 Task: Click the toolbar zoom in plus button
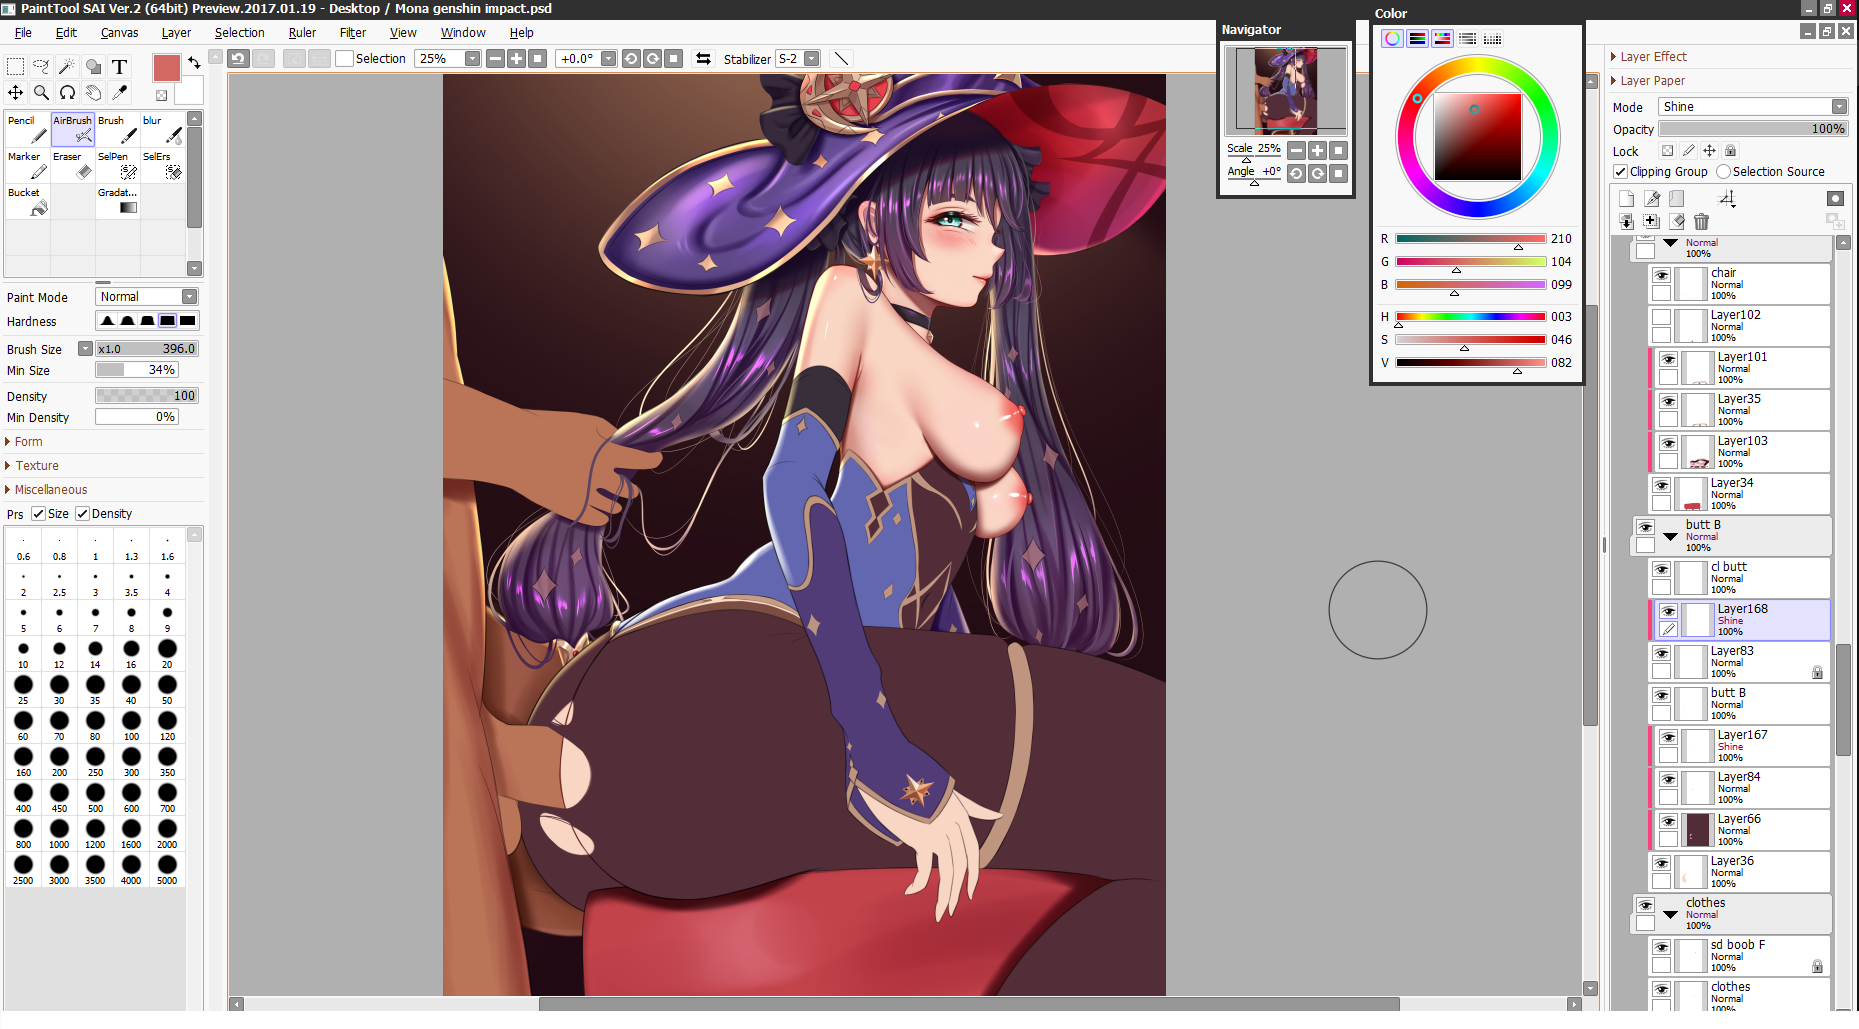coord(516,58)
